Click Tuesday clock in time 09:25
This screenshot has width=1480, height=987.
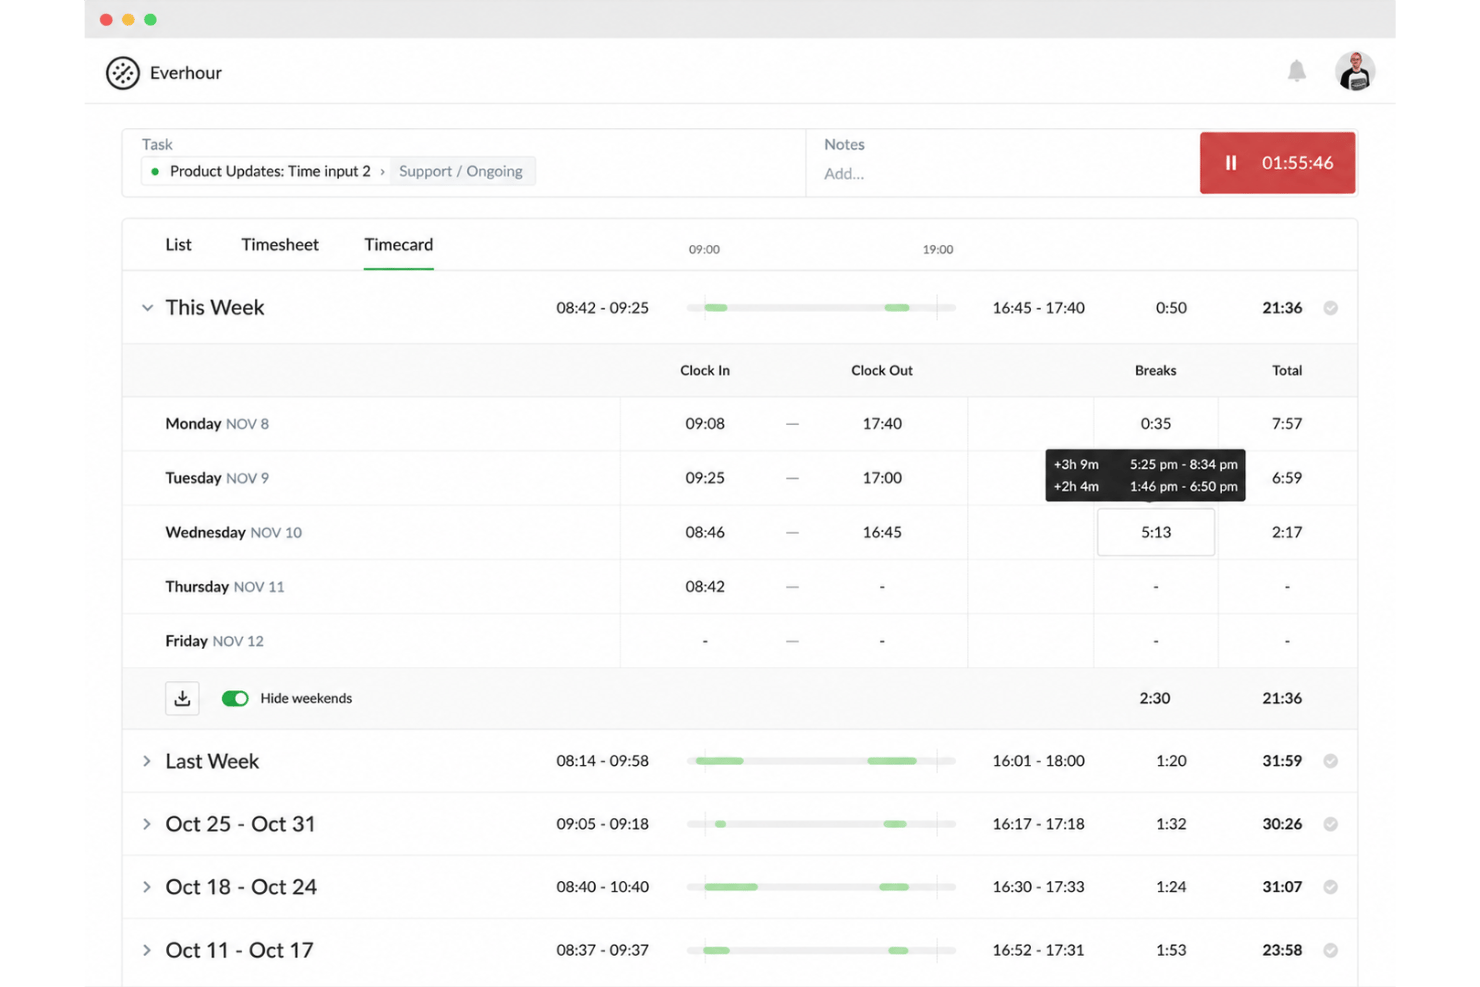[705, 478]
